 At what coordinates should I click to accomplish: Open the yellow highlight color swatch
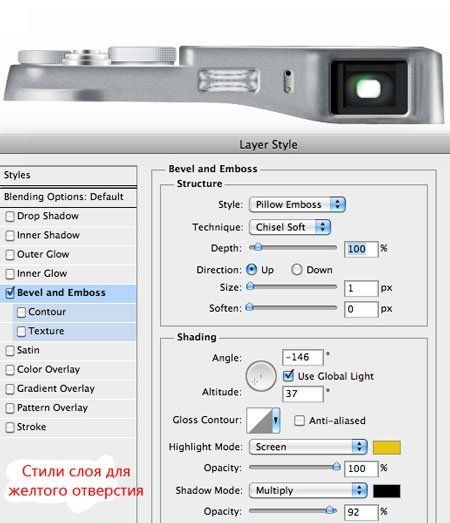tap(387, 448)
